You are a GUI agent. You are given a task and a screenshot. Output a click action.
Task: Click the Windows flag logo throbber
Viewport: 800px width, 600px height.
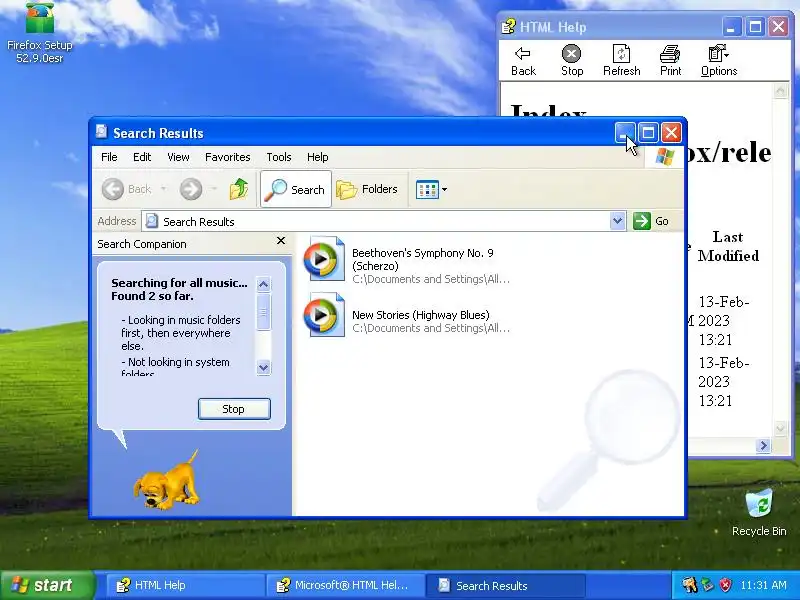(x=665, y=157)
